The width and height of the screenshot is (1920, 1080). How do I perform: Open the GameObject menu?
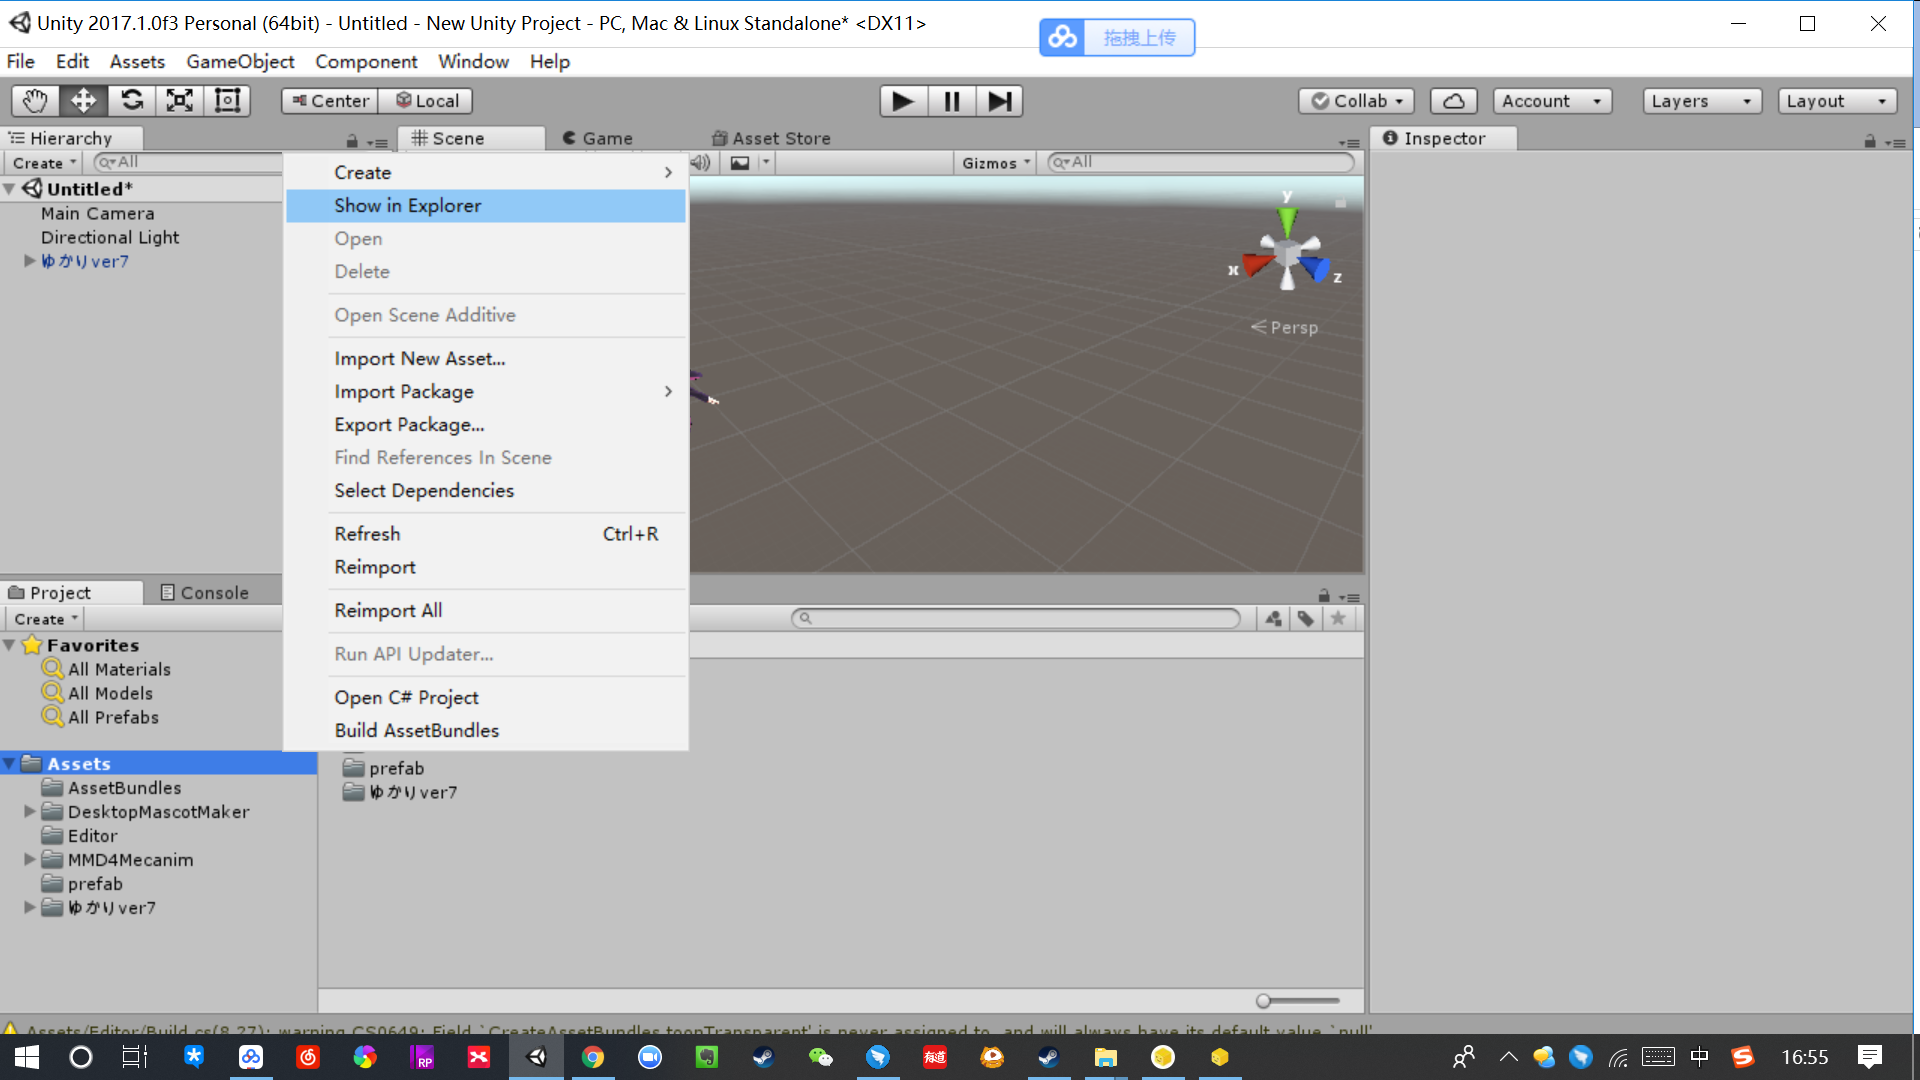pyautogui.click(x=240, y=62)
